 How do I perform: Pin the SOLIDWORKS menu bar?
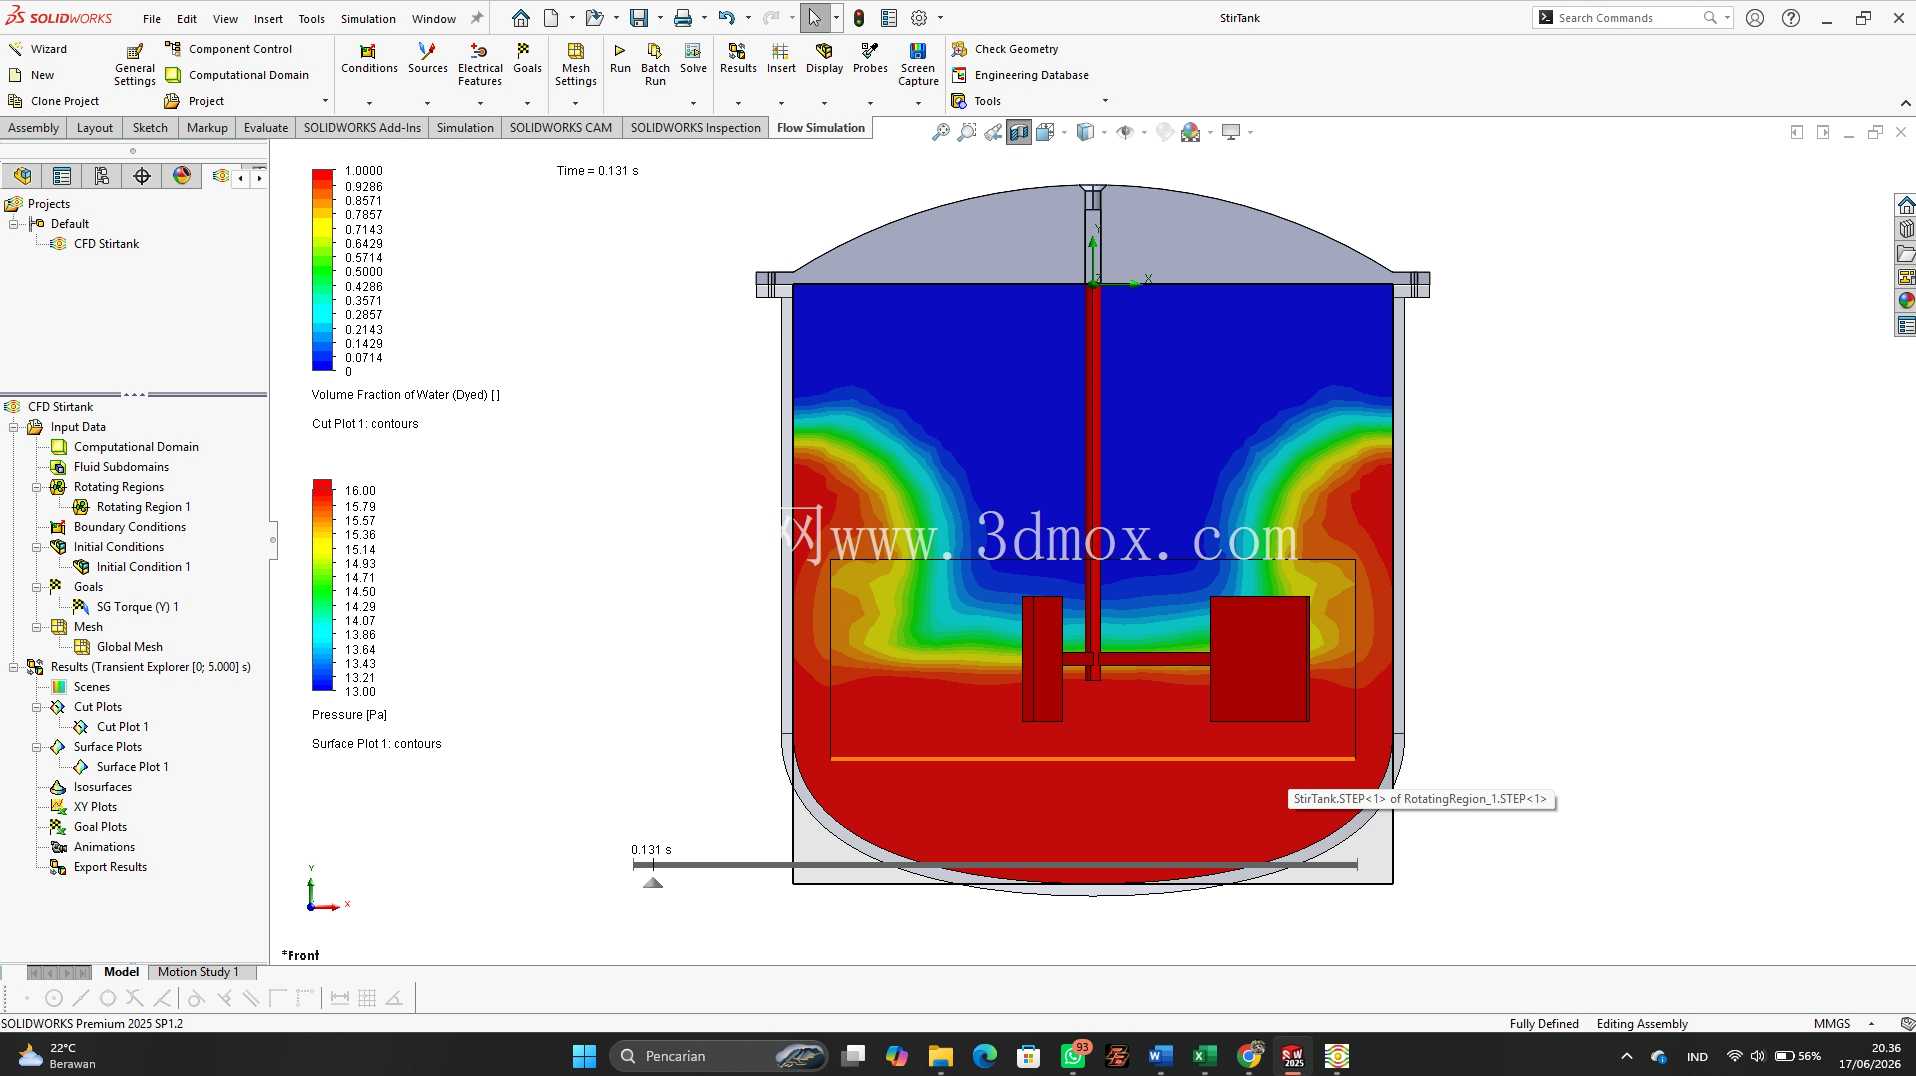tap(477, 18)
